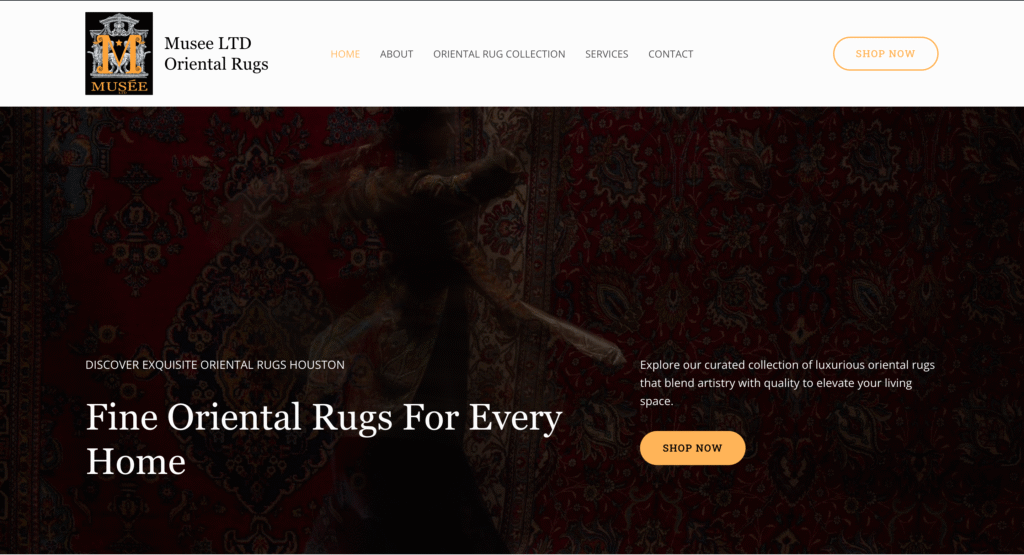Select Services in the navigation bar

(607, 54)
